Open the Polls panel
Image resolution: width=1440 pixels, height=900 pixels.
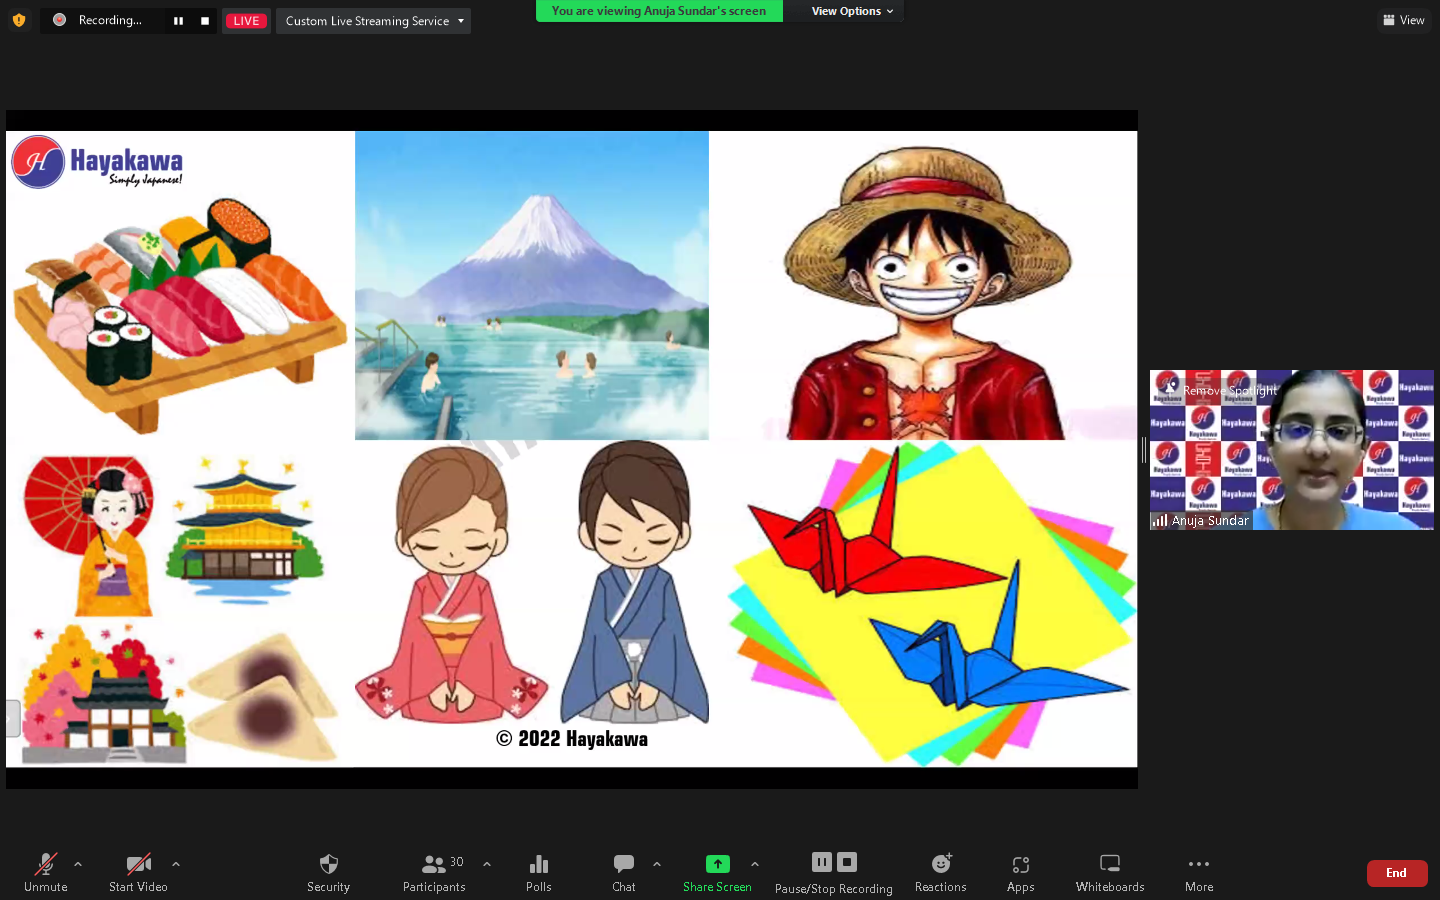point(539,872)
